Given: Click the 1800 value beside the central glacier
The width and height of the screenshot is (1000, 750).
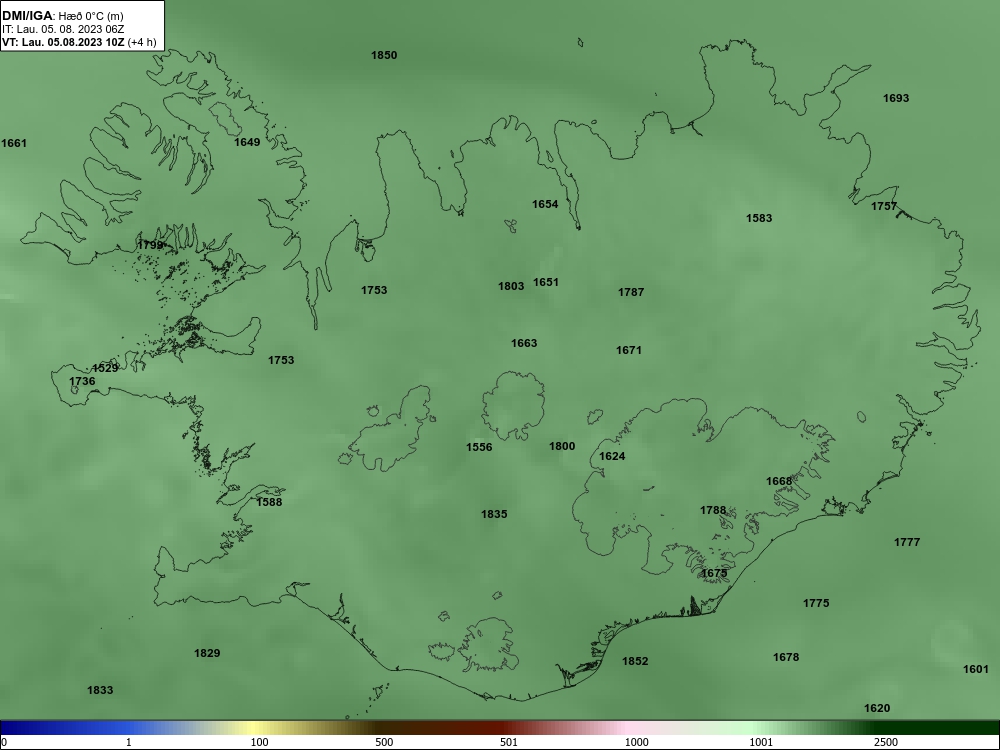Looking at the screenshot, I should 562,446.
